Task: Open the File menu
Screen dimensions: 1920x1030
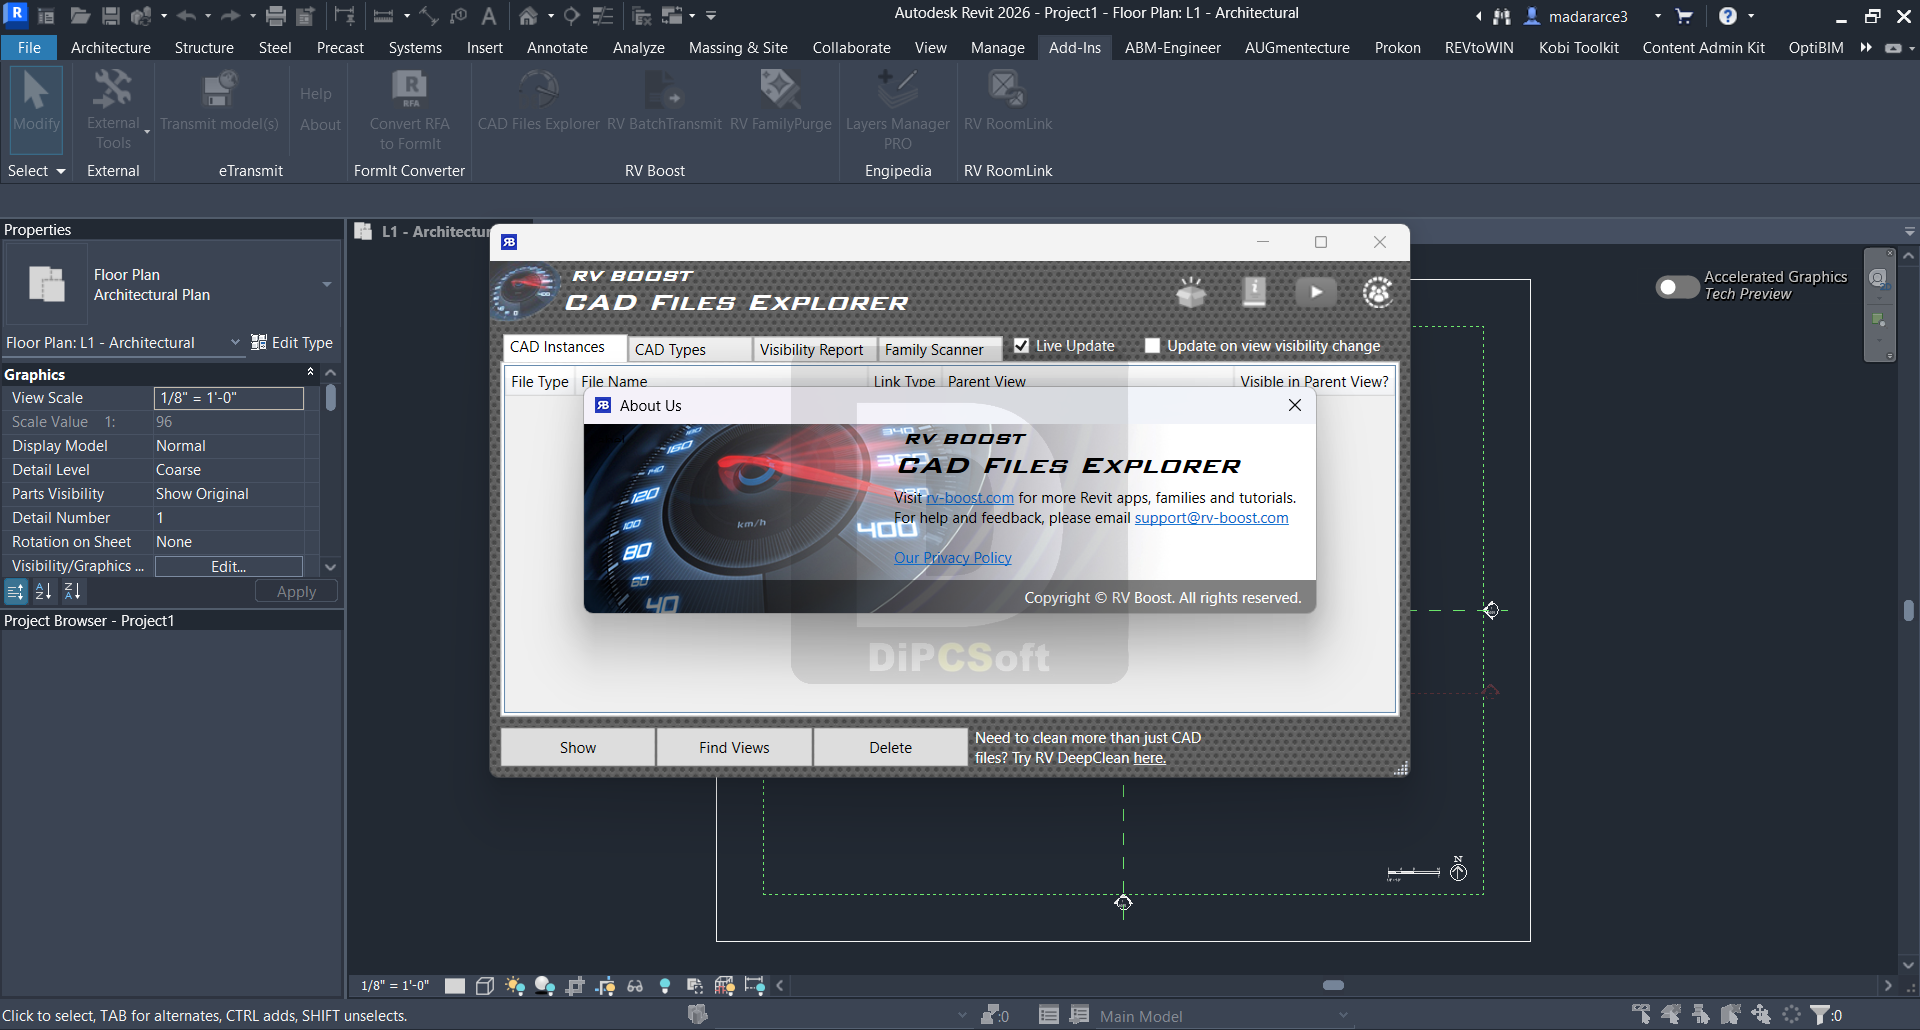Action: 29,47
